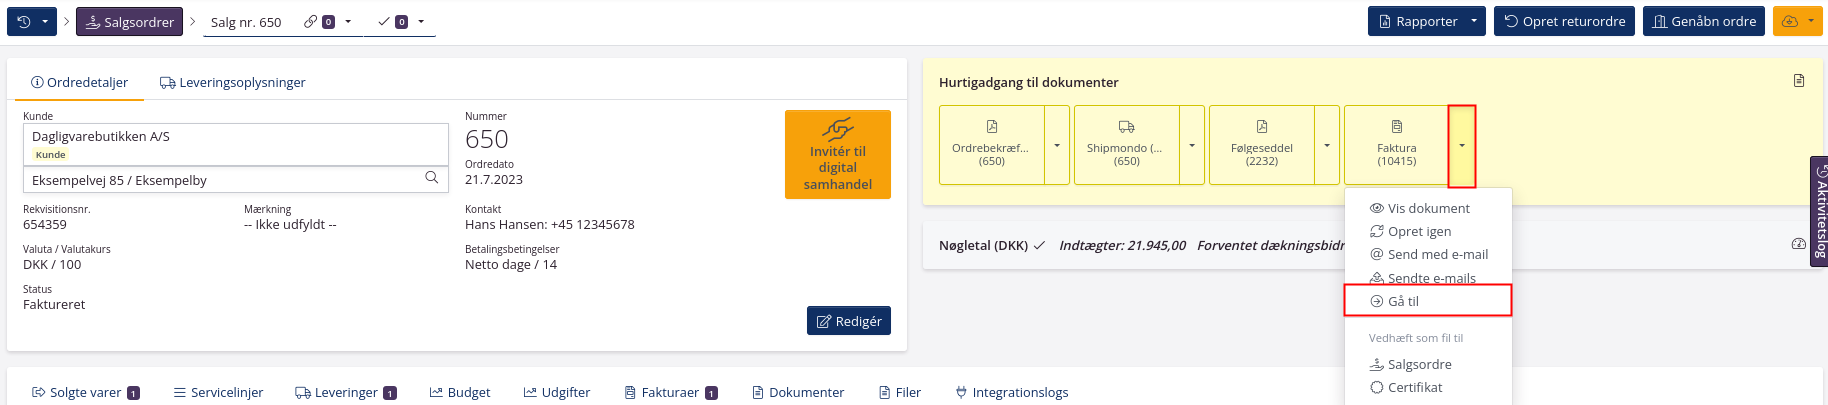Image resolution: width=1828 pixels, height=405 pixels.
Task: Open the Budget tab
Action: 460,392
